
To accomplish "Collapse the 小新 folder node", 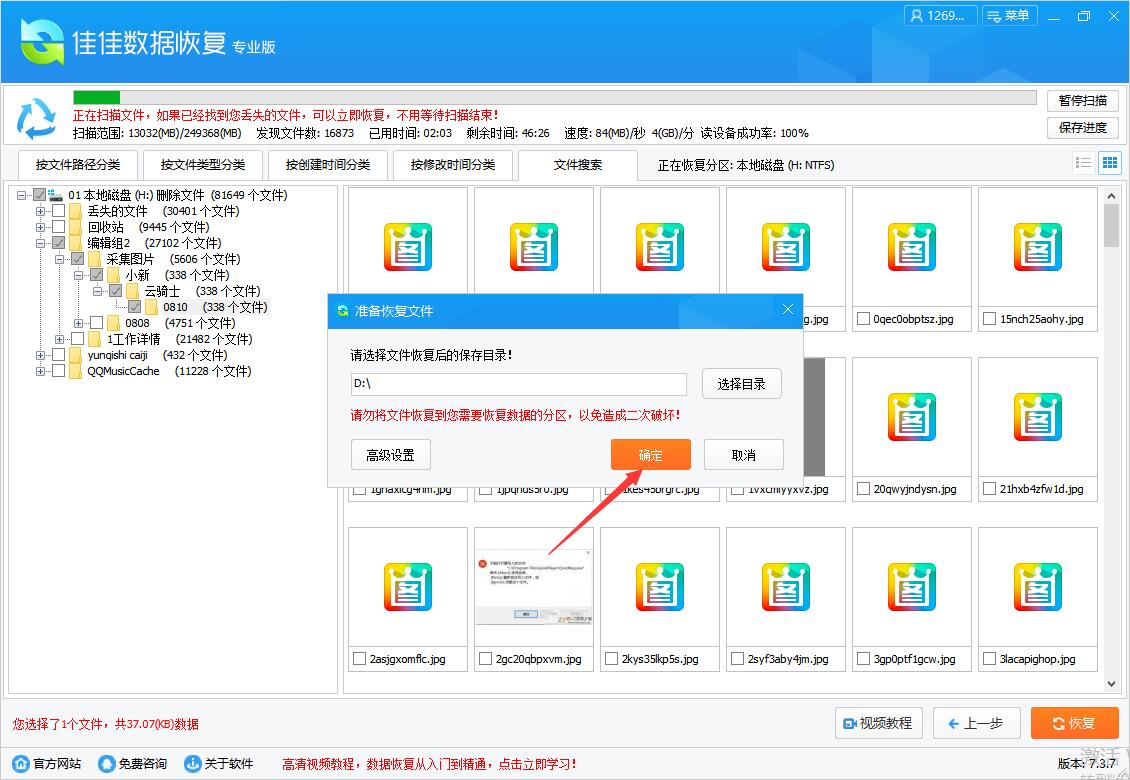I will pyautogui.click(x=79, y=275).
